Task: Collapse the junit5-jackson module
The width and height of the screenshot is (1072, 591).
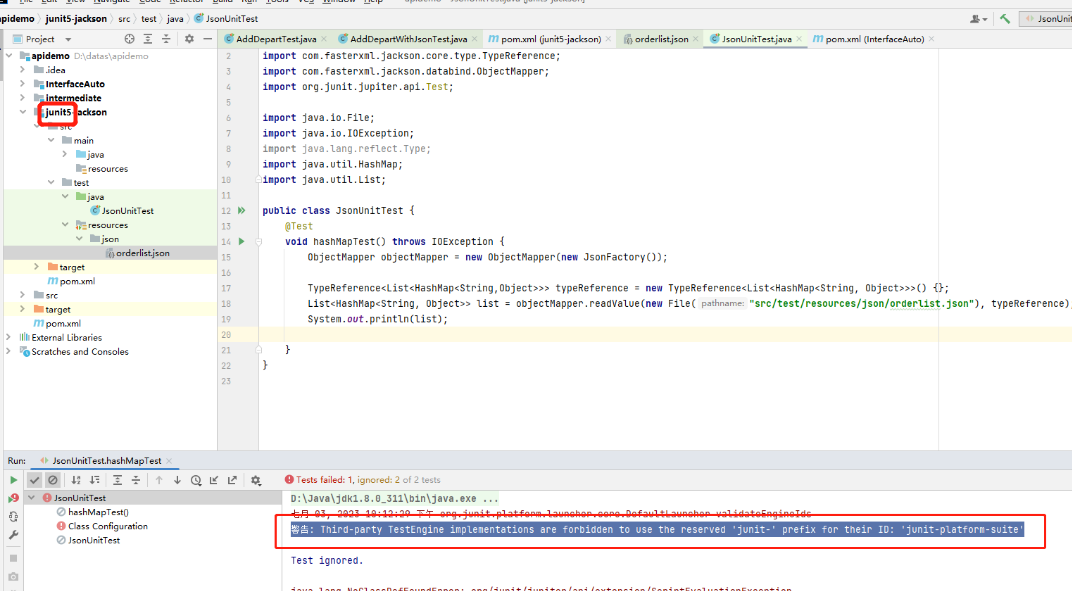Action: (x=23, y=112)
